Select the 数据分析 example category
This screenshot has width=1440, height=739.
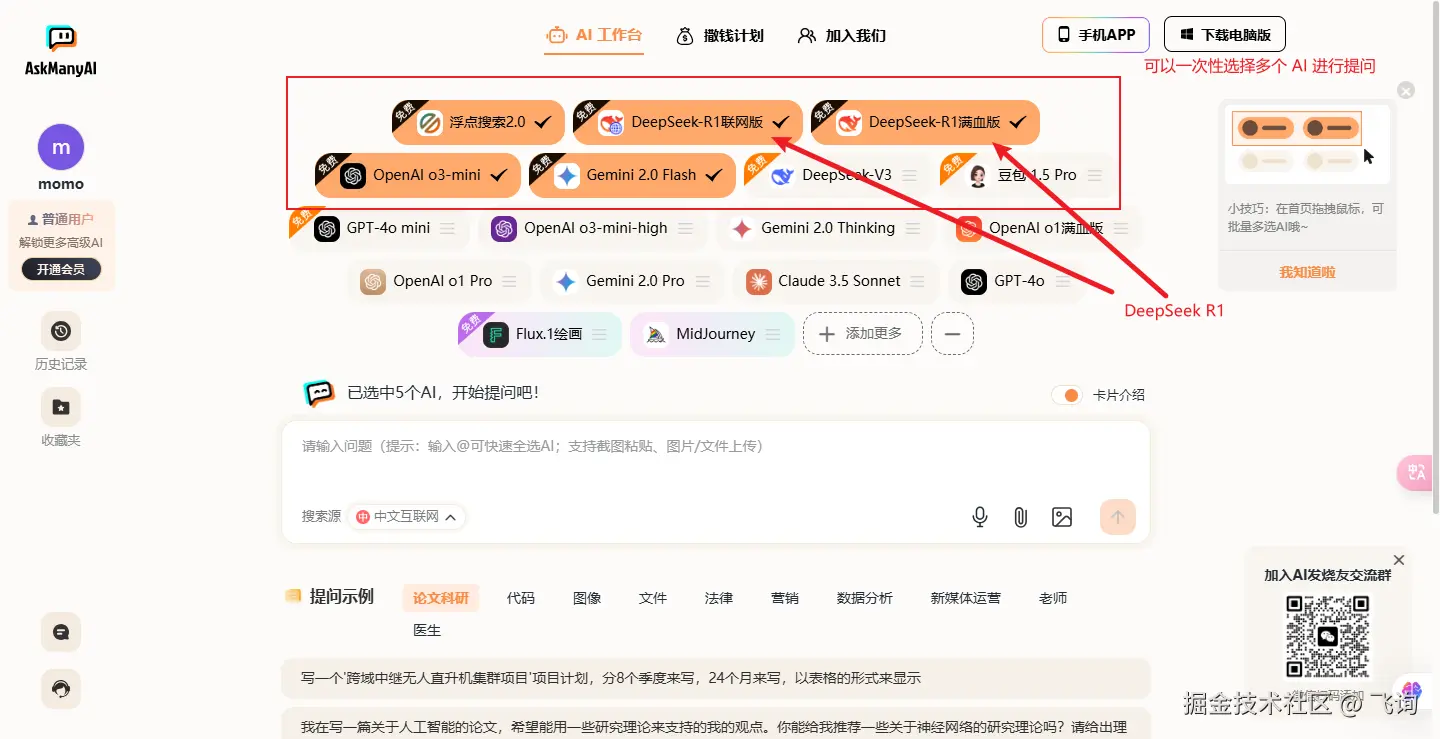pos(864,598)
